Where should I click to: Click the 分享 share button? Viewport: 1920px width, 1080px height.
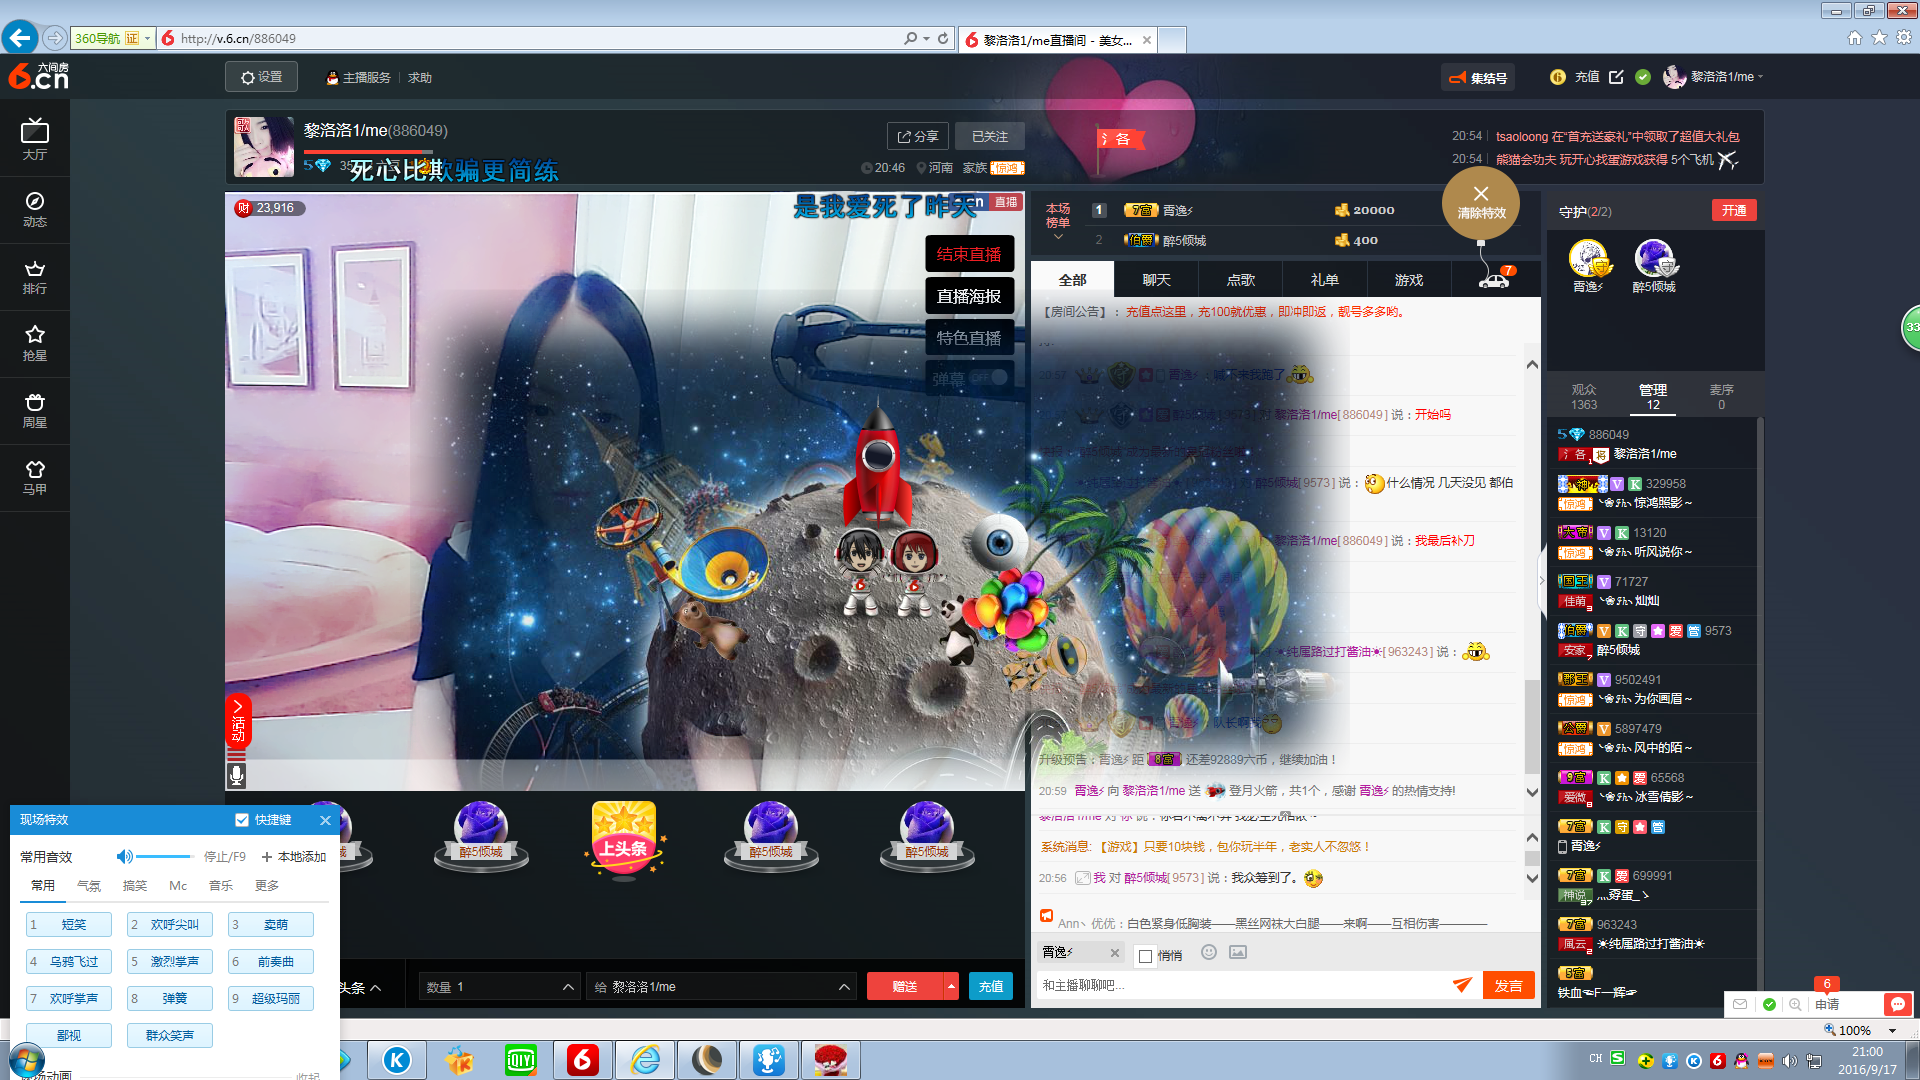pos(917,136)
